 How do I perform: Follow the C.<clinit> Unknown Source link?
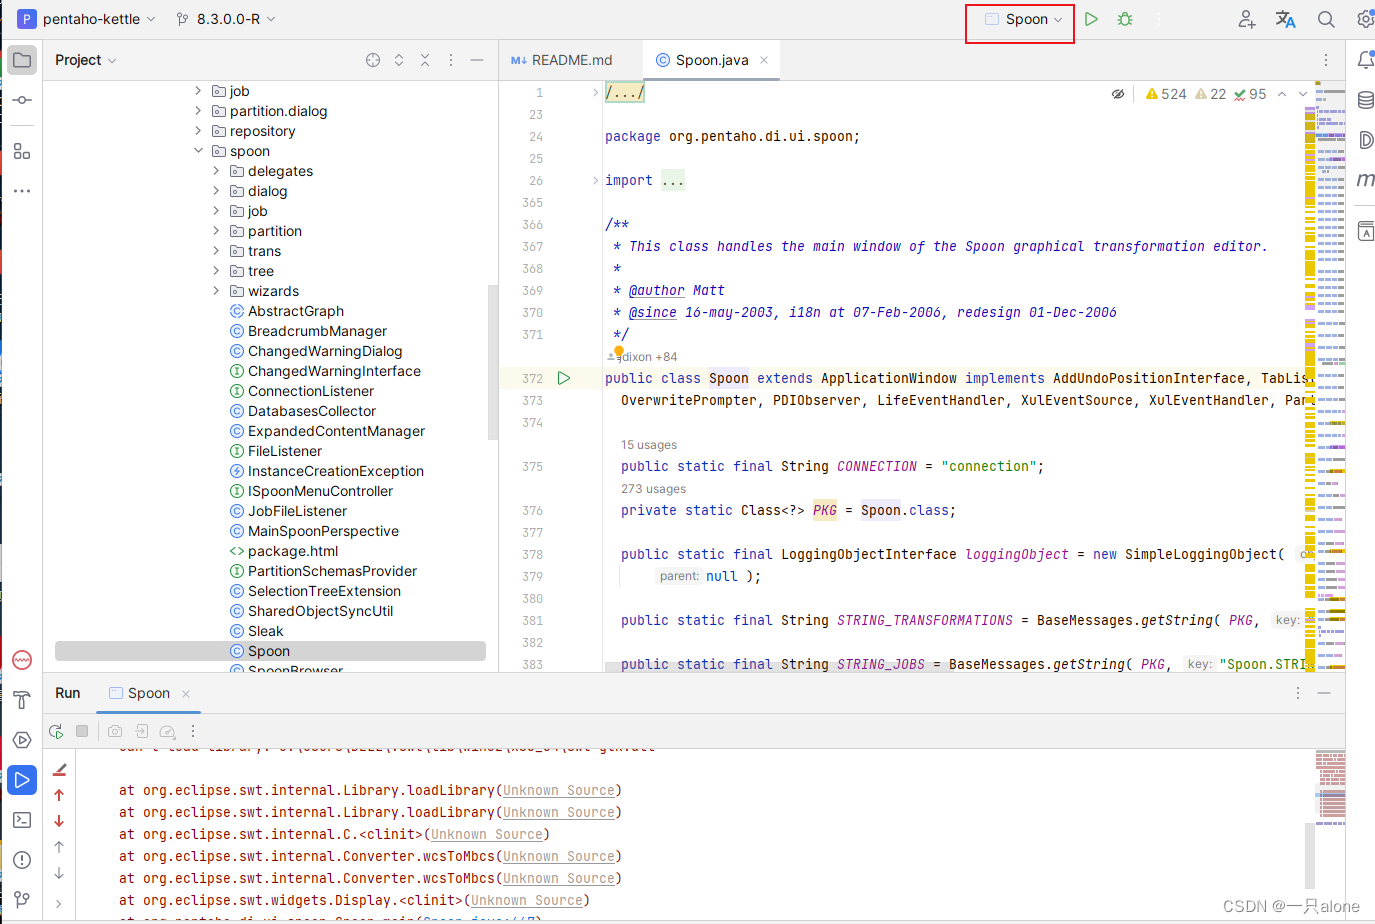click(x=487, y=834)
